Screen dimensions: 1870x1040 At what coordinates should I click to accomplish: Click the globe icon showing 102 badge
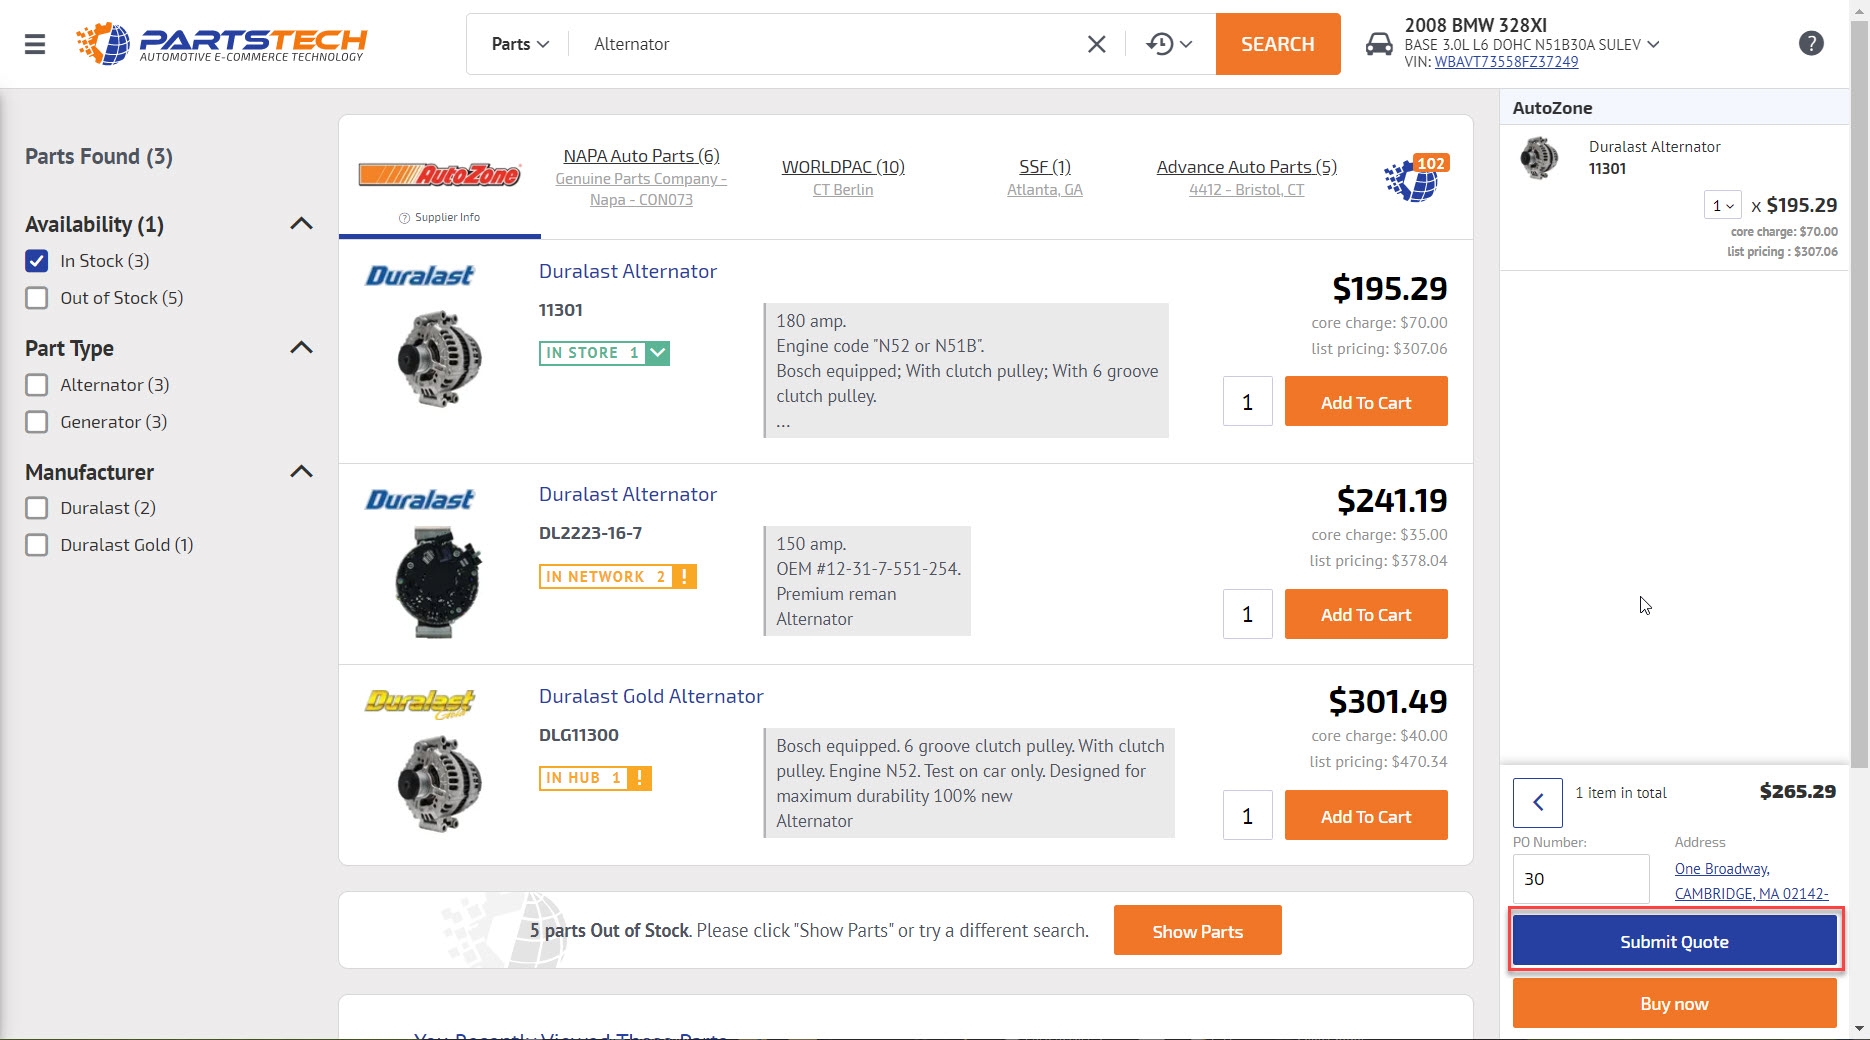tap(1411, 182)
